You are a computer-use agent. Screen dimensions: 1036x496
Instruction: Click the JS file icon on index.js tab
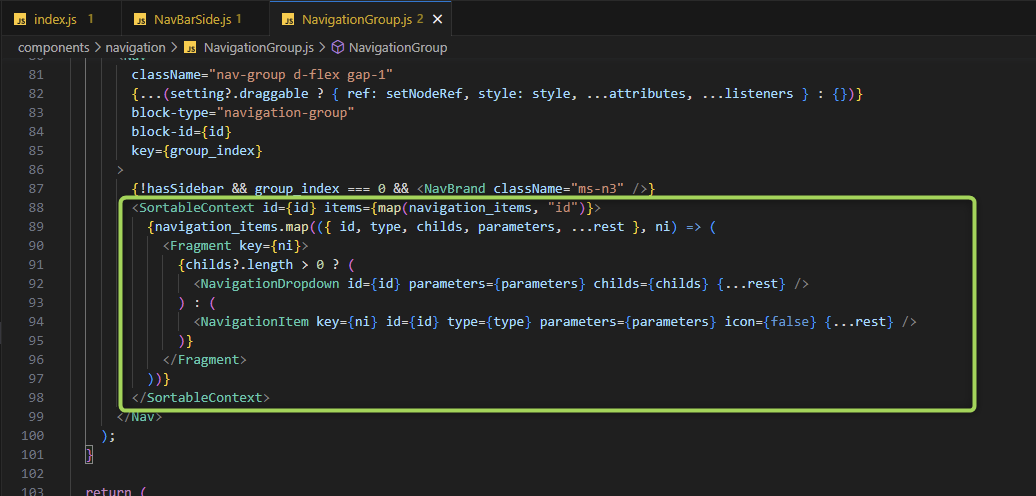[x=20, y=19]
